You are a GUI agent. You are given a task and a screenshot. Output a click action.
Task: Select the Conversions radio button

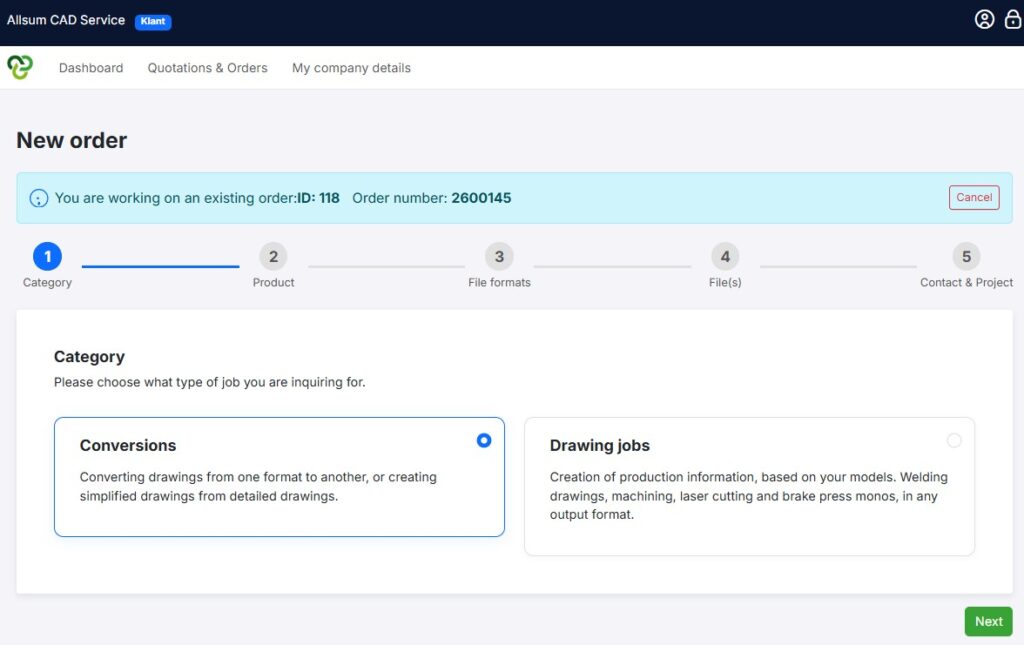click(x=484, y=440)
